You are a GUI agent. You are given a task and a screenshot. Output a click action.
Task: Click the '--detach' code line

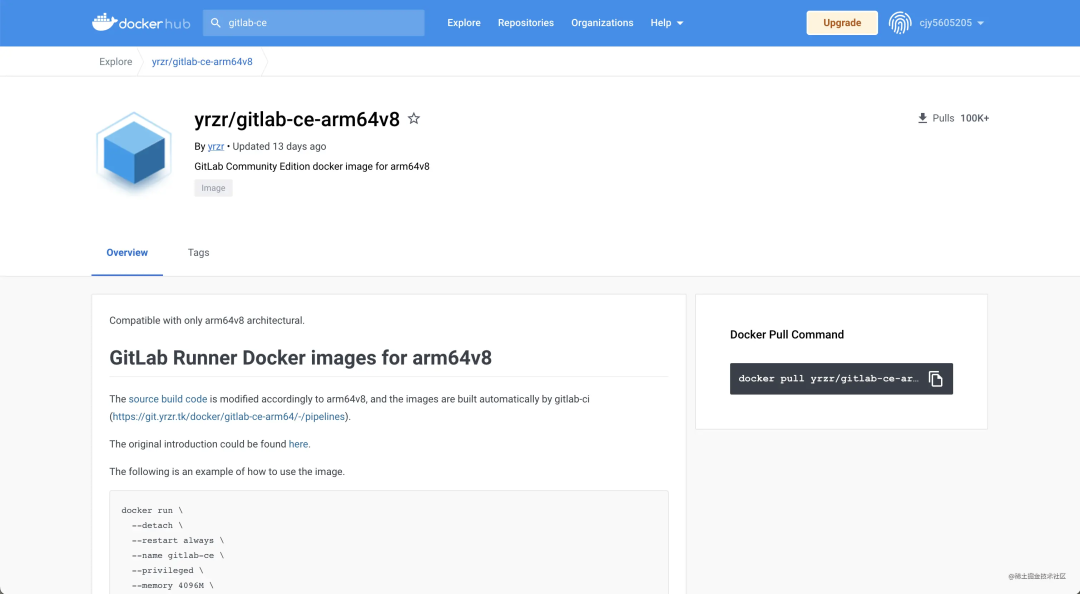point(158,525)
